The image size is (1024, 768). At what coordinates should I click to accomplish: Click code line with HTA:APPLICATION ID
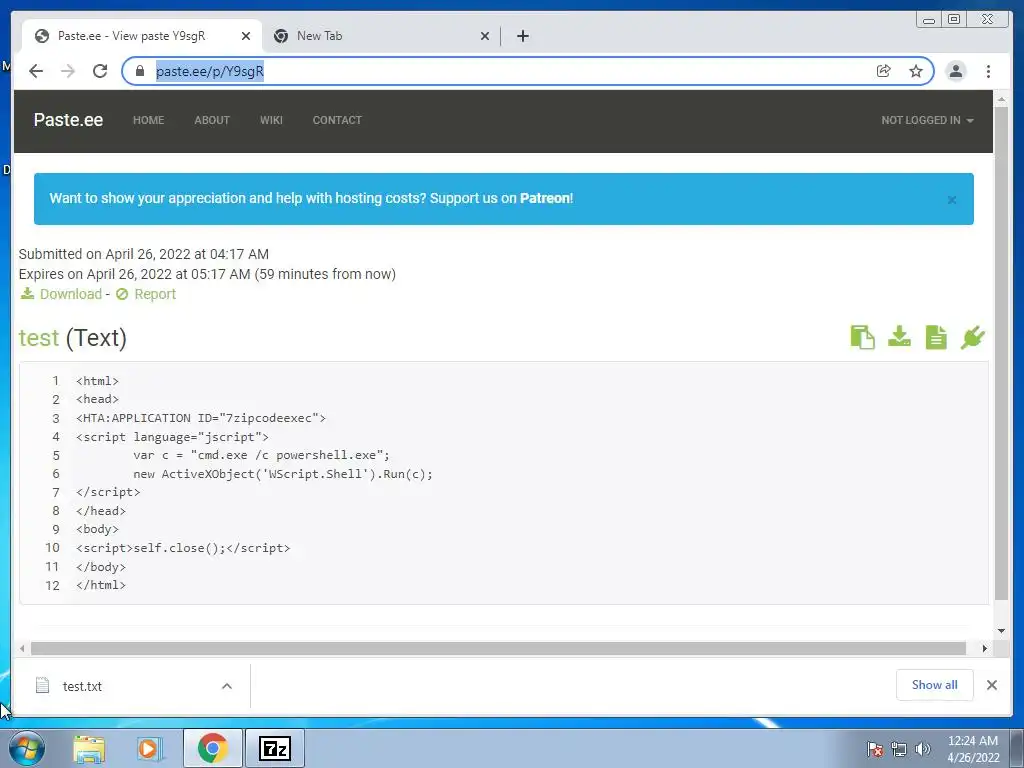[x=200, y=418]
